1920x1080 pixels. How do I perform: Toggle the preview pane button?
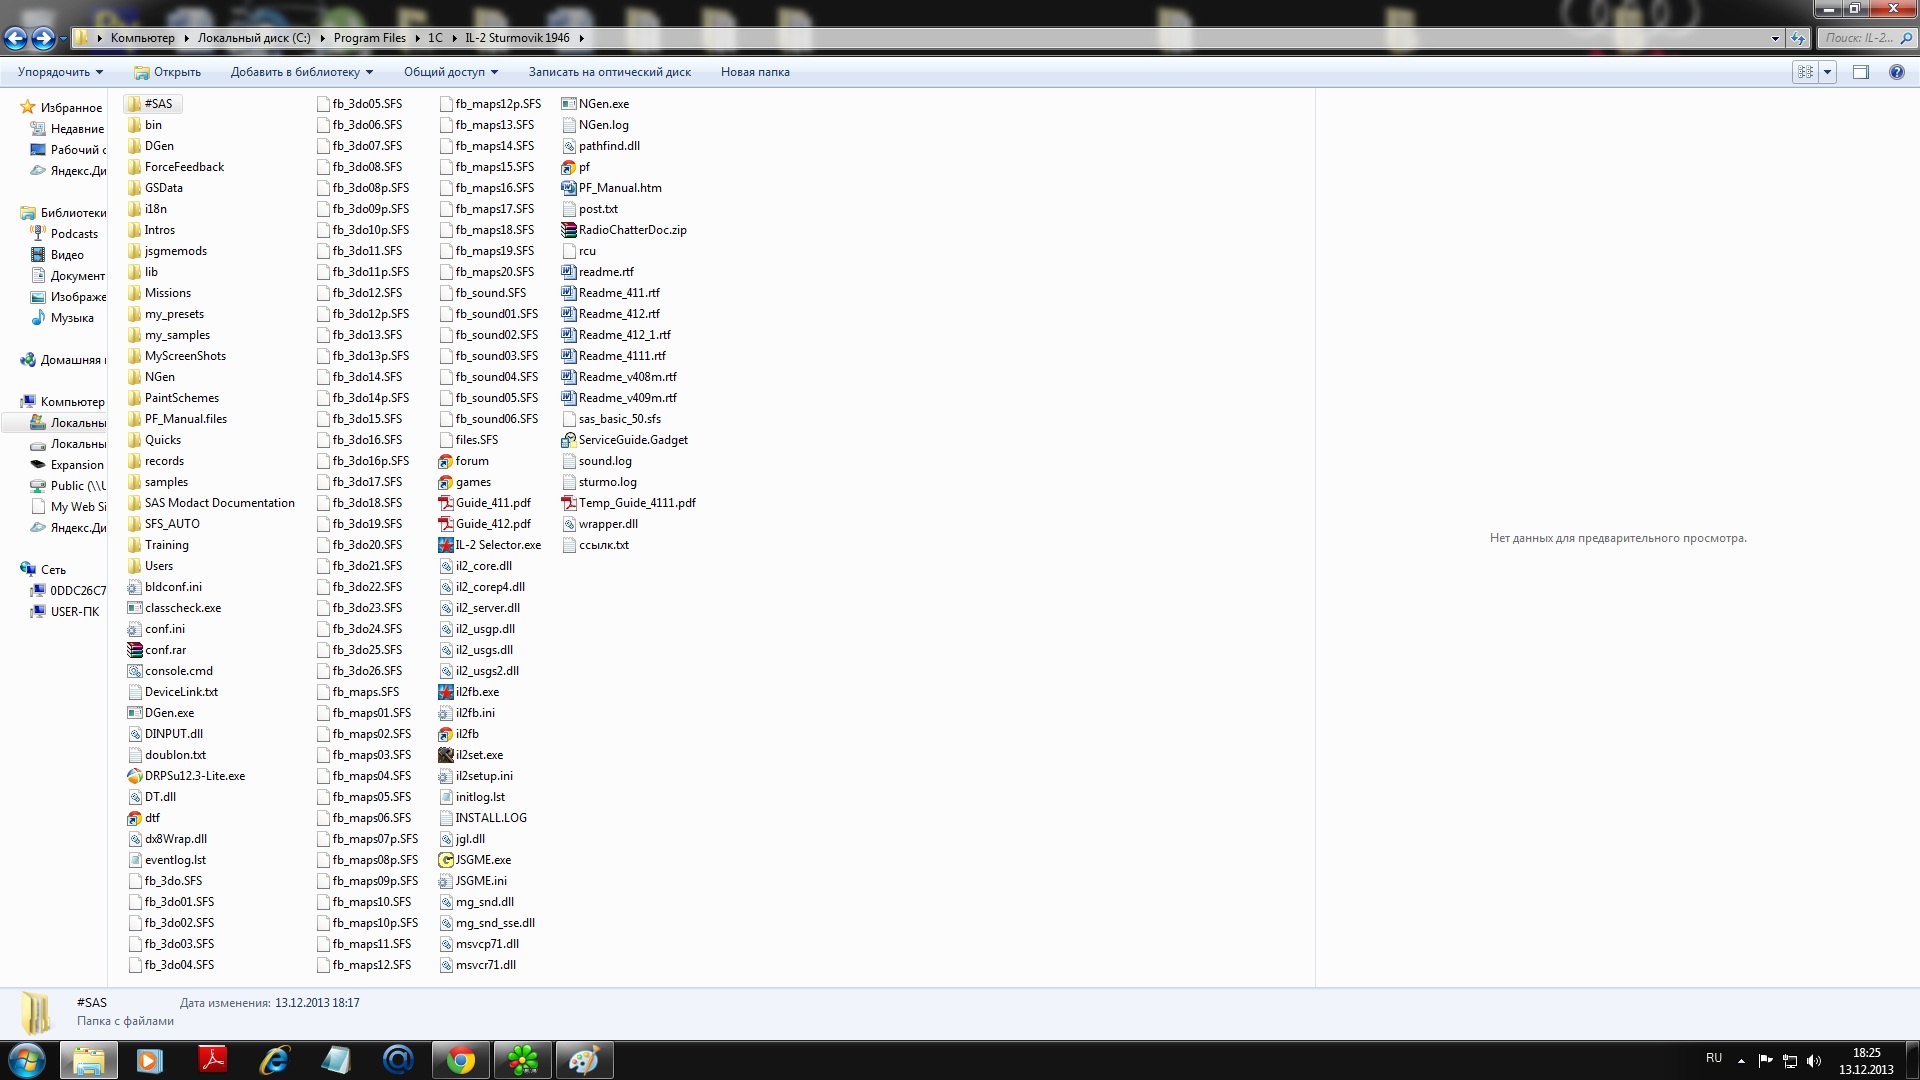[1860, 72]
